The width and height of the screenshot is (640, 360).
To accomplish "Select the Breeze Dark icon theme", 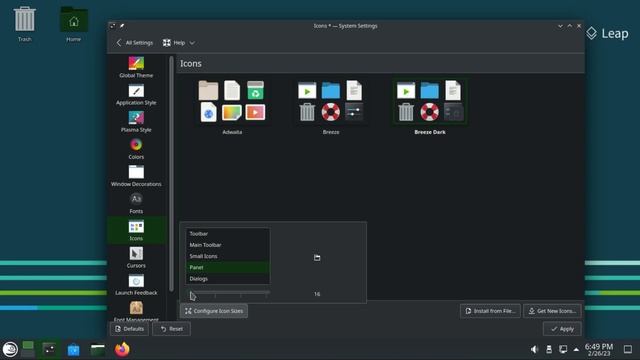I will pyautogui.click(x=430, y=107).
